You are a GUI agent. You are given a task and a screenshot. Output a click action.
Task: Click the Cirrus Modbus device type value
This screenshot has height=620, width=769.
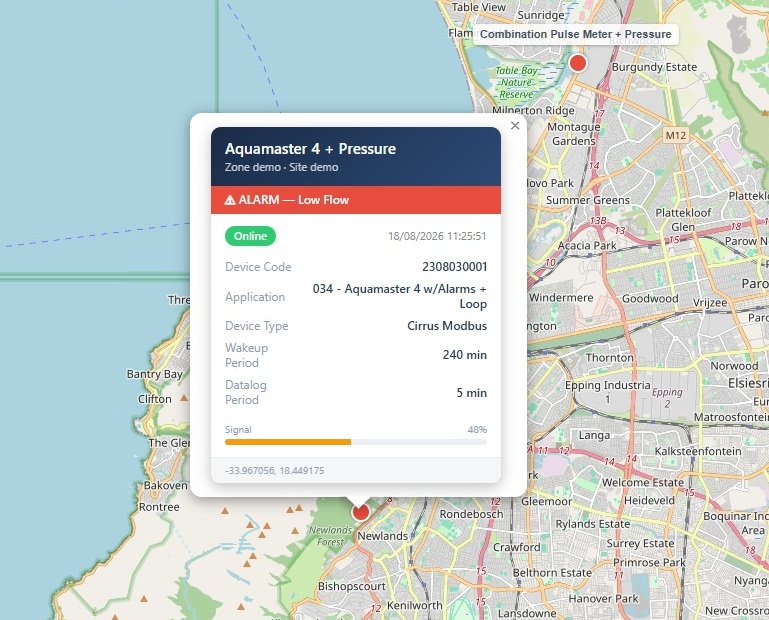[447, 326]
